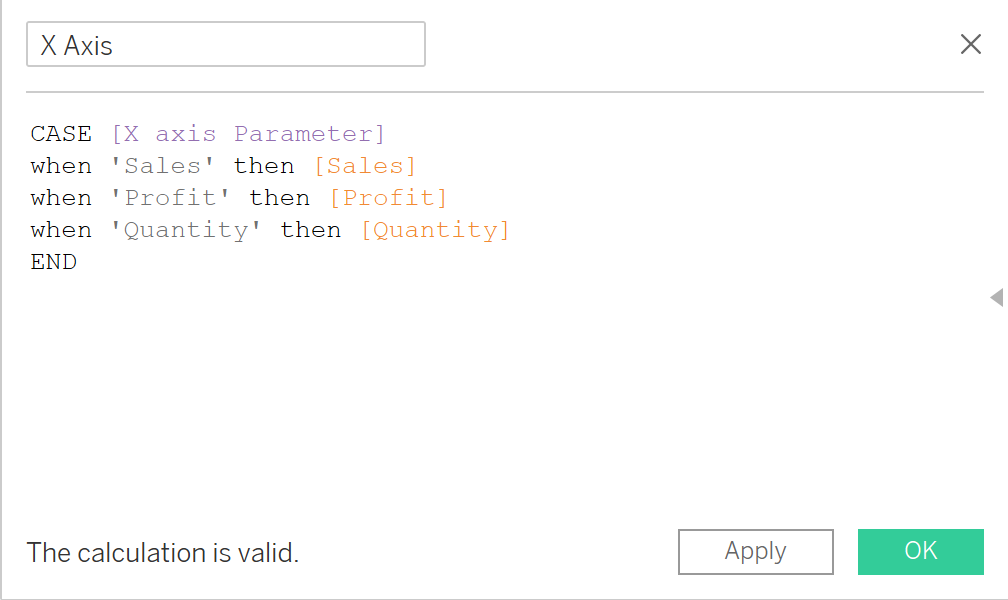Click the 'Quantity' string literal

tap(186, 230)
